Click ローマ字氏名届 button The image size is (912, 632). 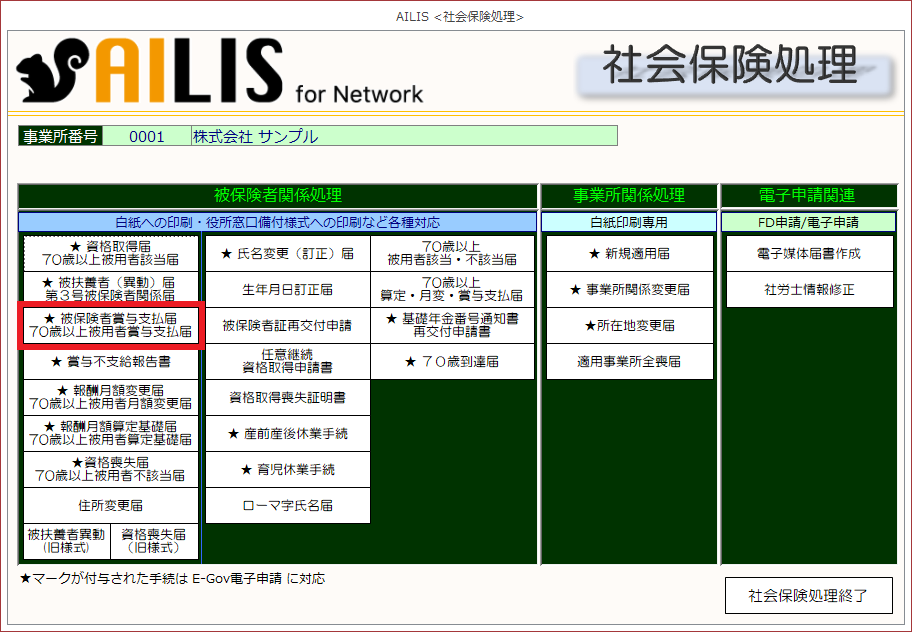click(287, 506)
